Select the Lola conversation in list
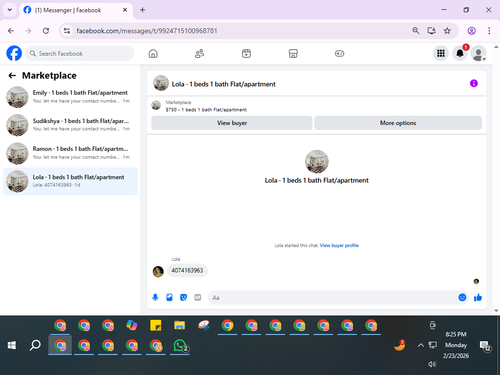This screenshot has width=500, height=375. coord(70,181)
